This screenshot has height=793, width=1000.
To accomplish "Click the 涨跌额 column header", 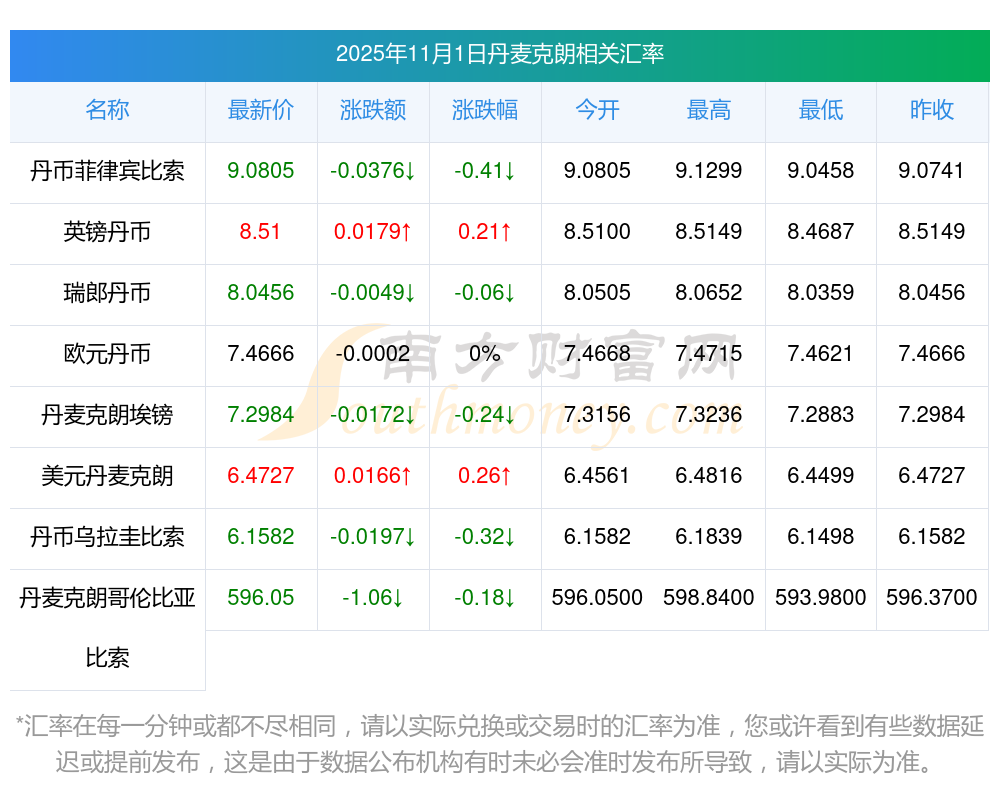I will pos(373,110).
